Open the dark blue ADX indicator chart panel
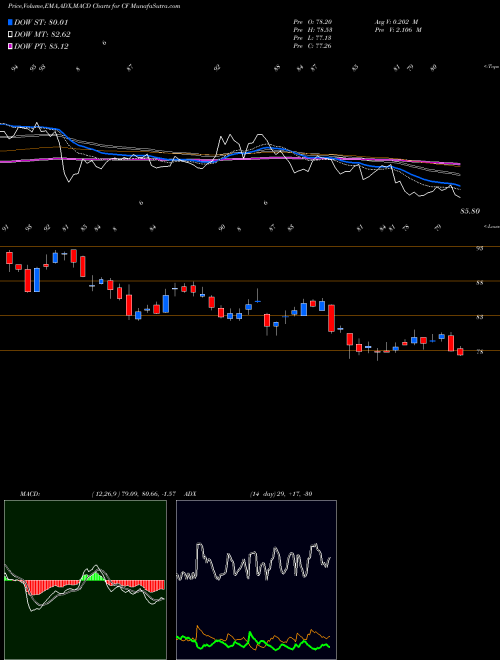 (256, 580)
